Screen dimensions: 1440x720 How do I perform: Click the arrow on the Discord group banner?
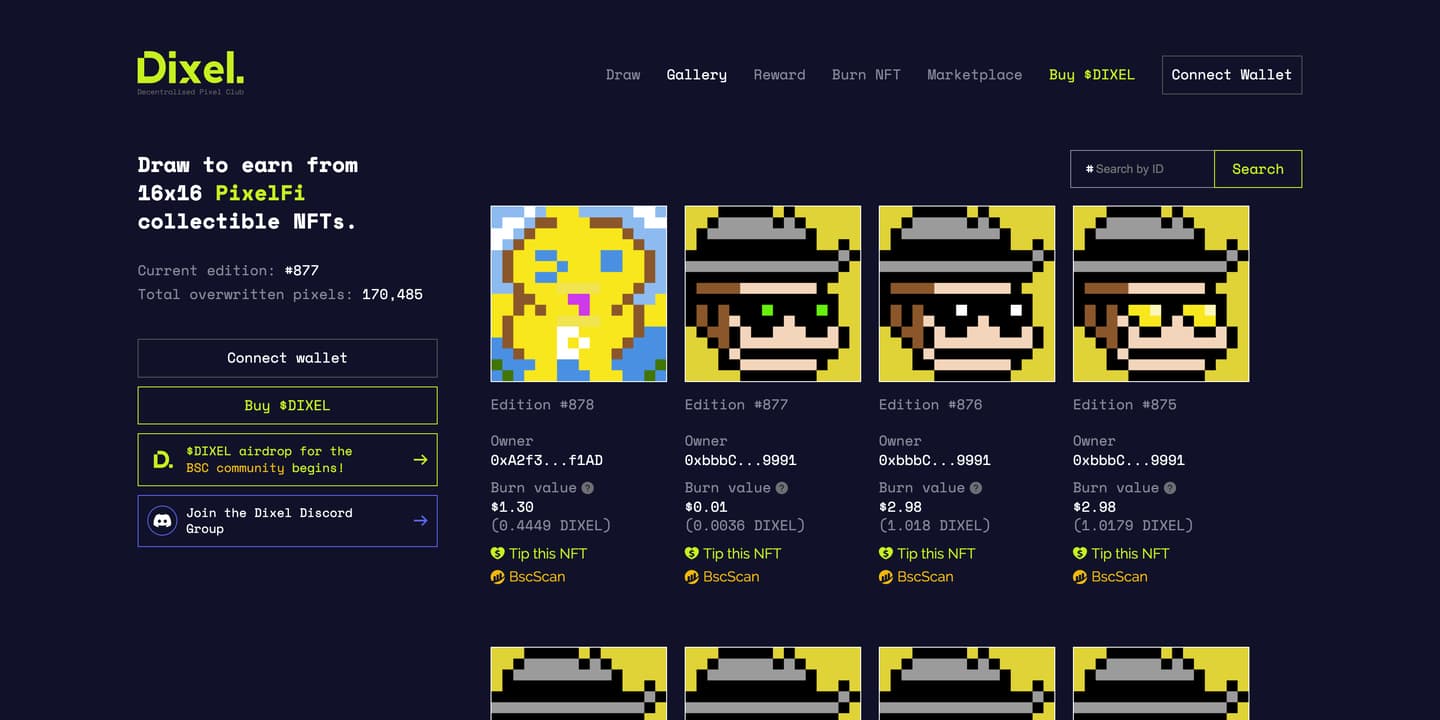click(420, 521)
